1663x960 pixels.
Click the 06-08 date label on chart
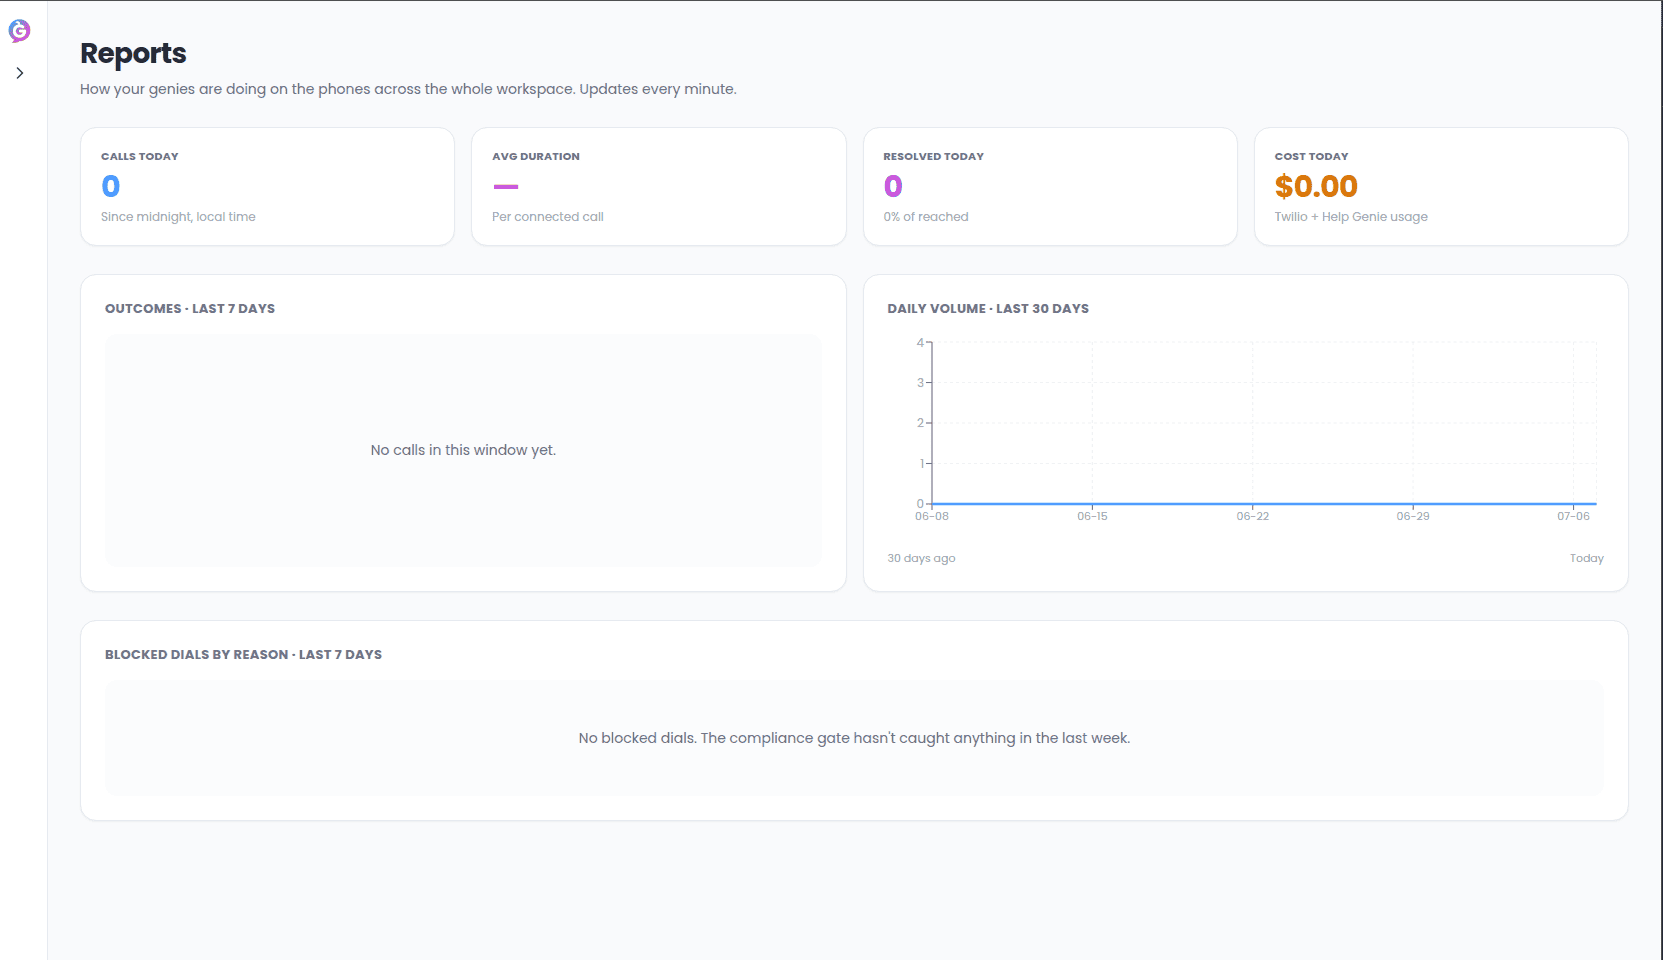(x=932, y=516)
